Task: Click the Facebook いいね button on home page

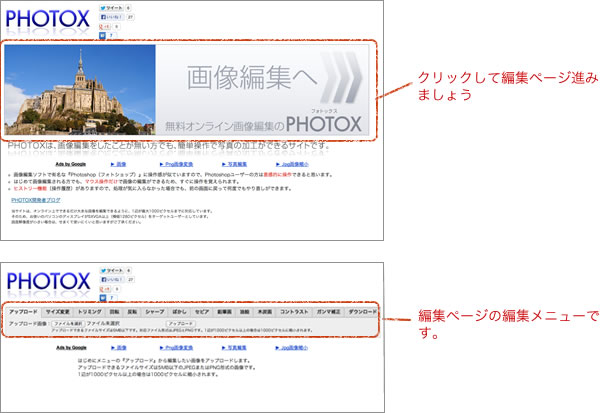Action: point(111,17)
